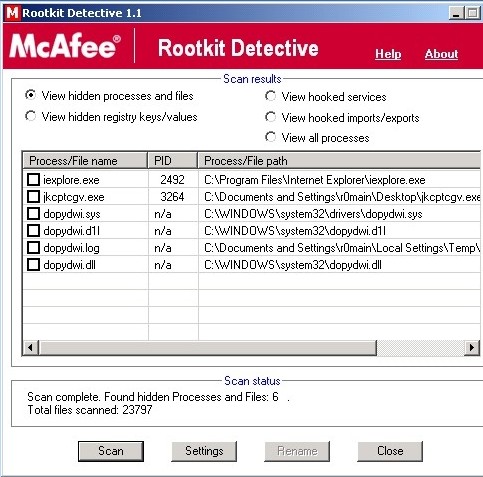Check the jkcptcgv.exe checkbox
483x477 pixels.
33,197
